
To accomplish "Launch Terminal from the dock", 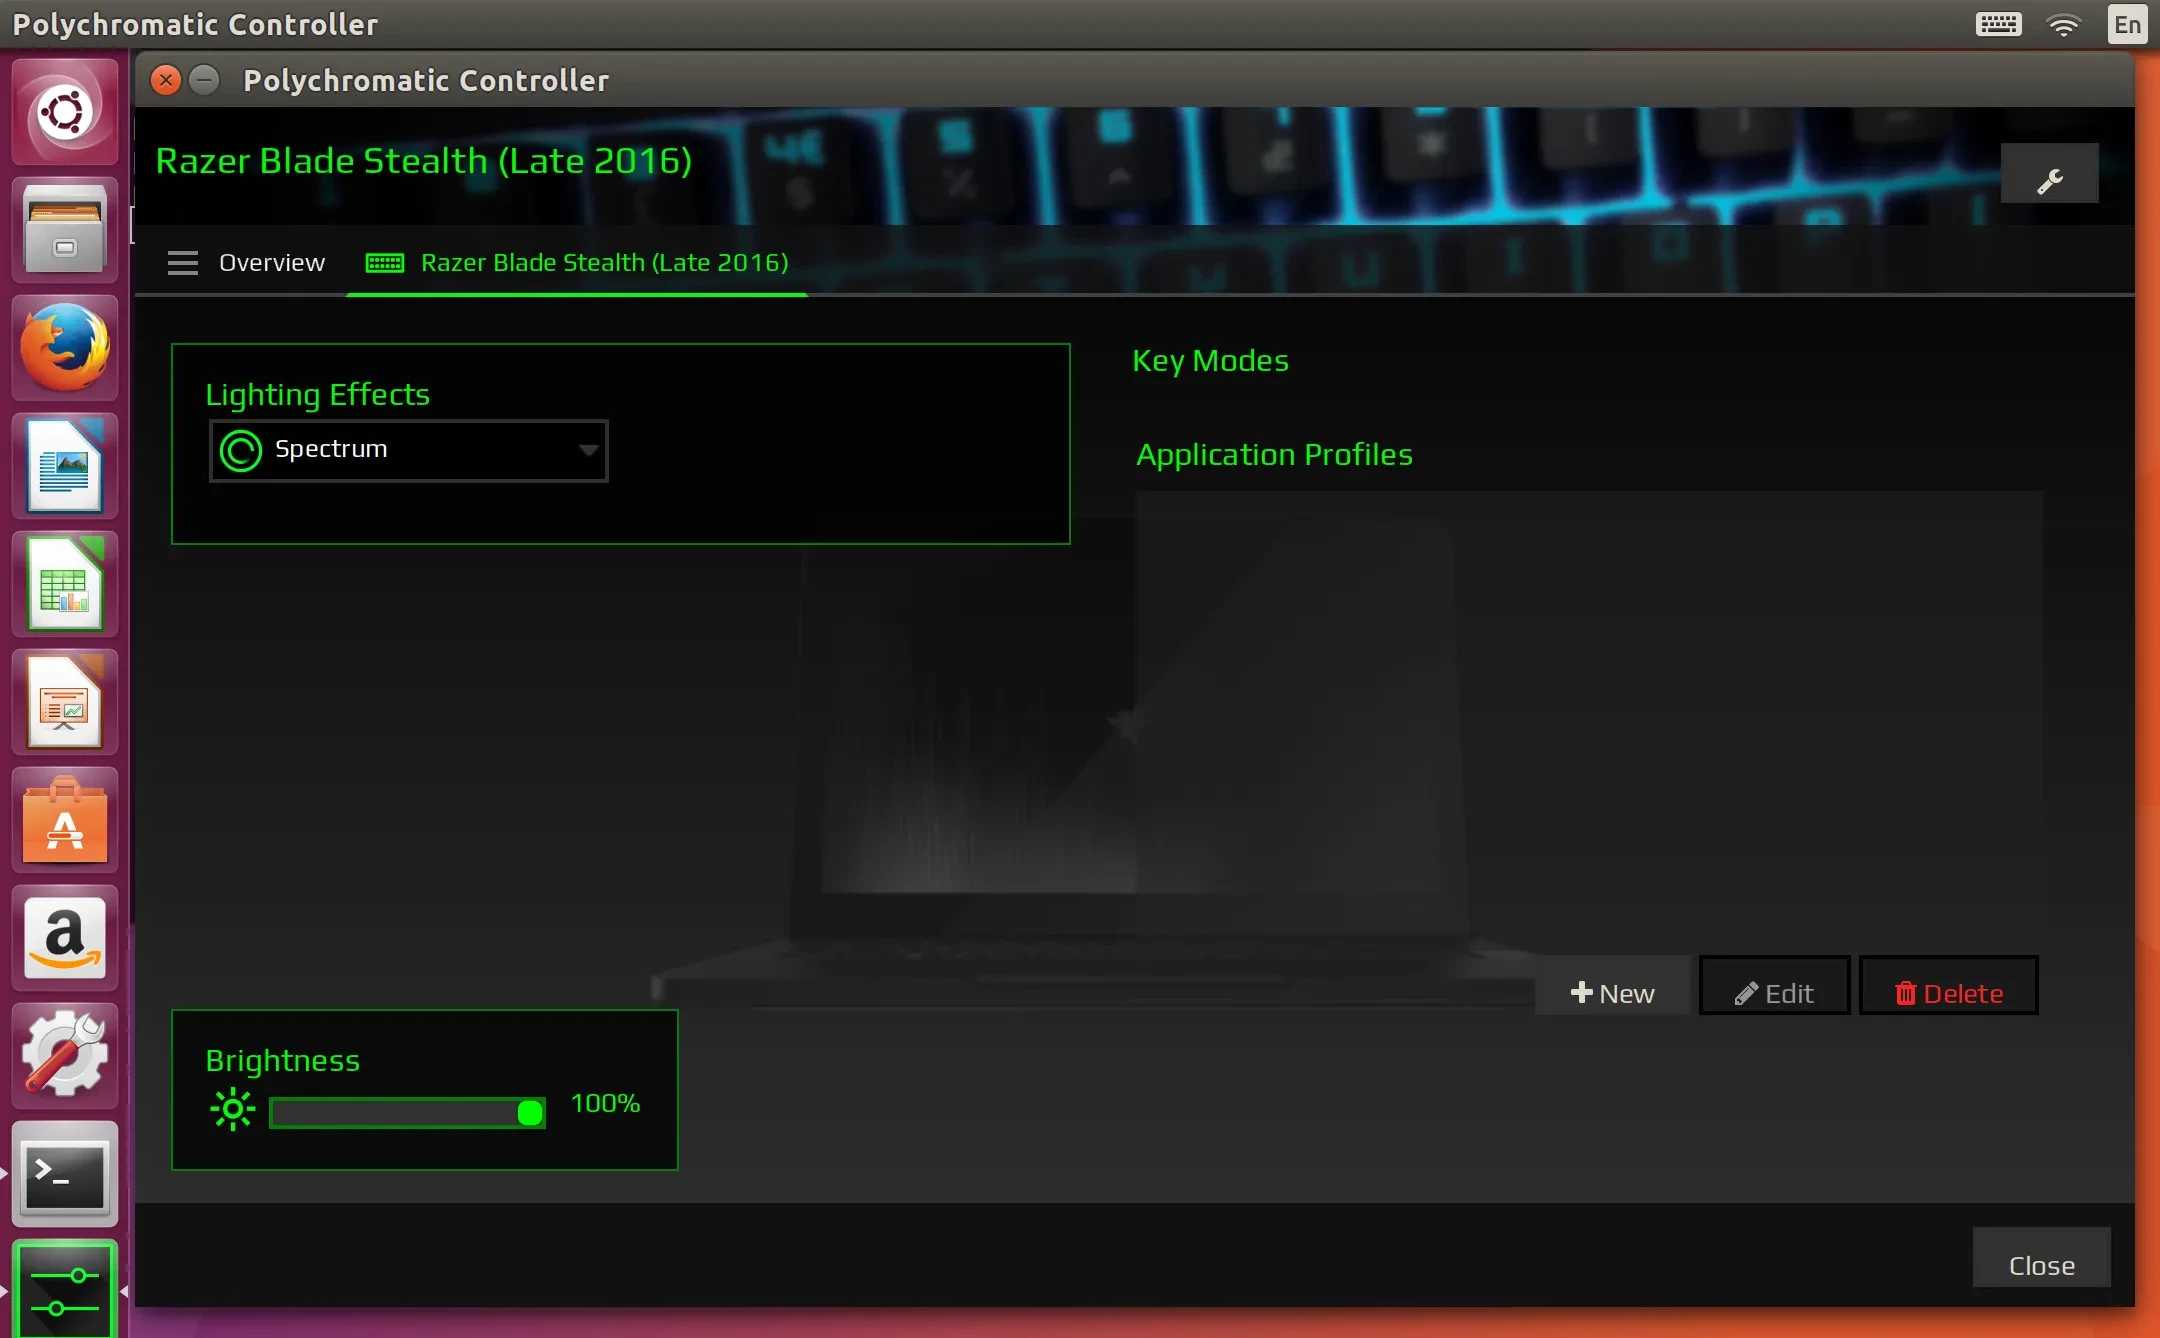I will pos(65,1174).
